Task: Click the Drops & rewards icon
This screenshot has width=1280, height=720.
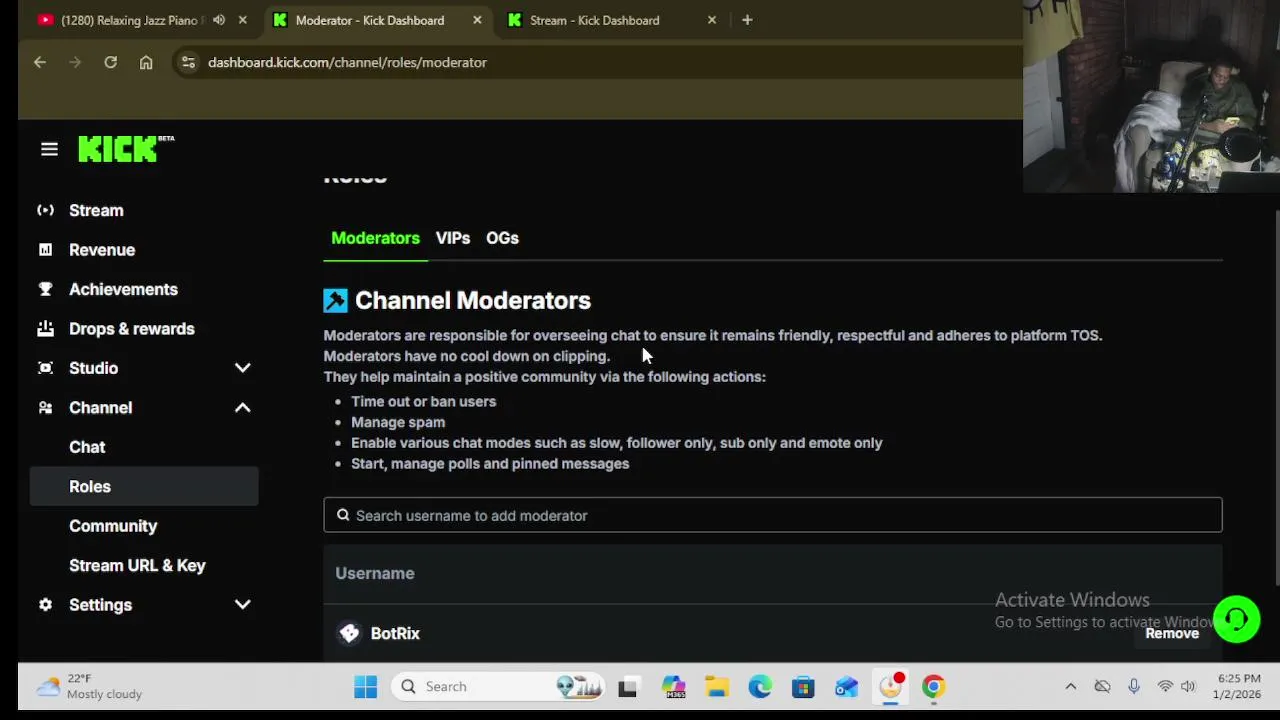Action: click(45, 328)
